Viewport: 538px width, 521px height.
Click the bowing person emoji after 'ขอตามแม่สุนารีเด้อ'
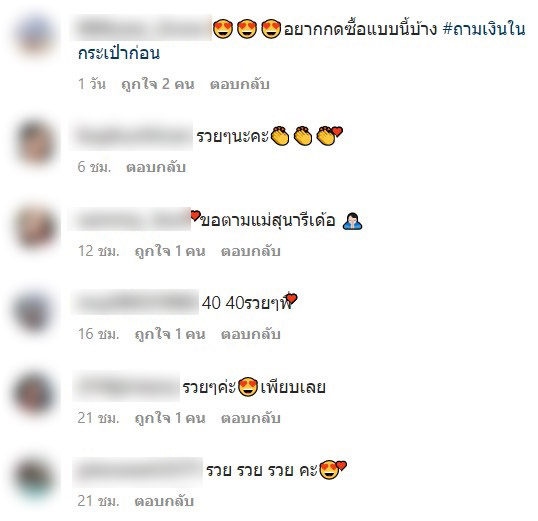point(352,221)
